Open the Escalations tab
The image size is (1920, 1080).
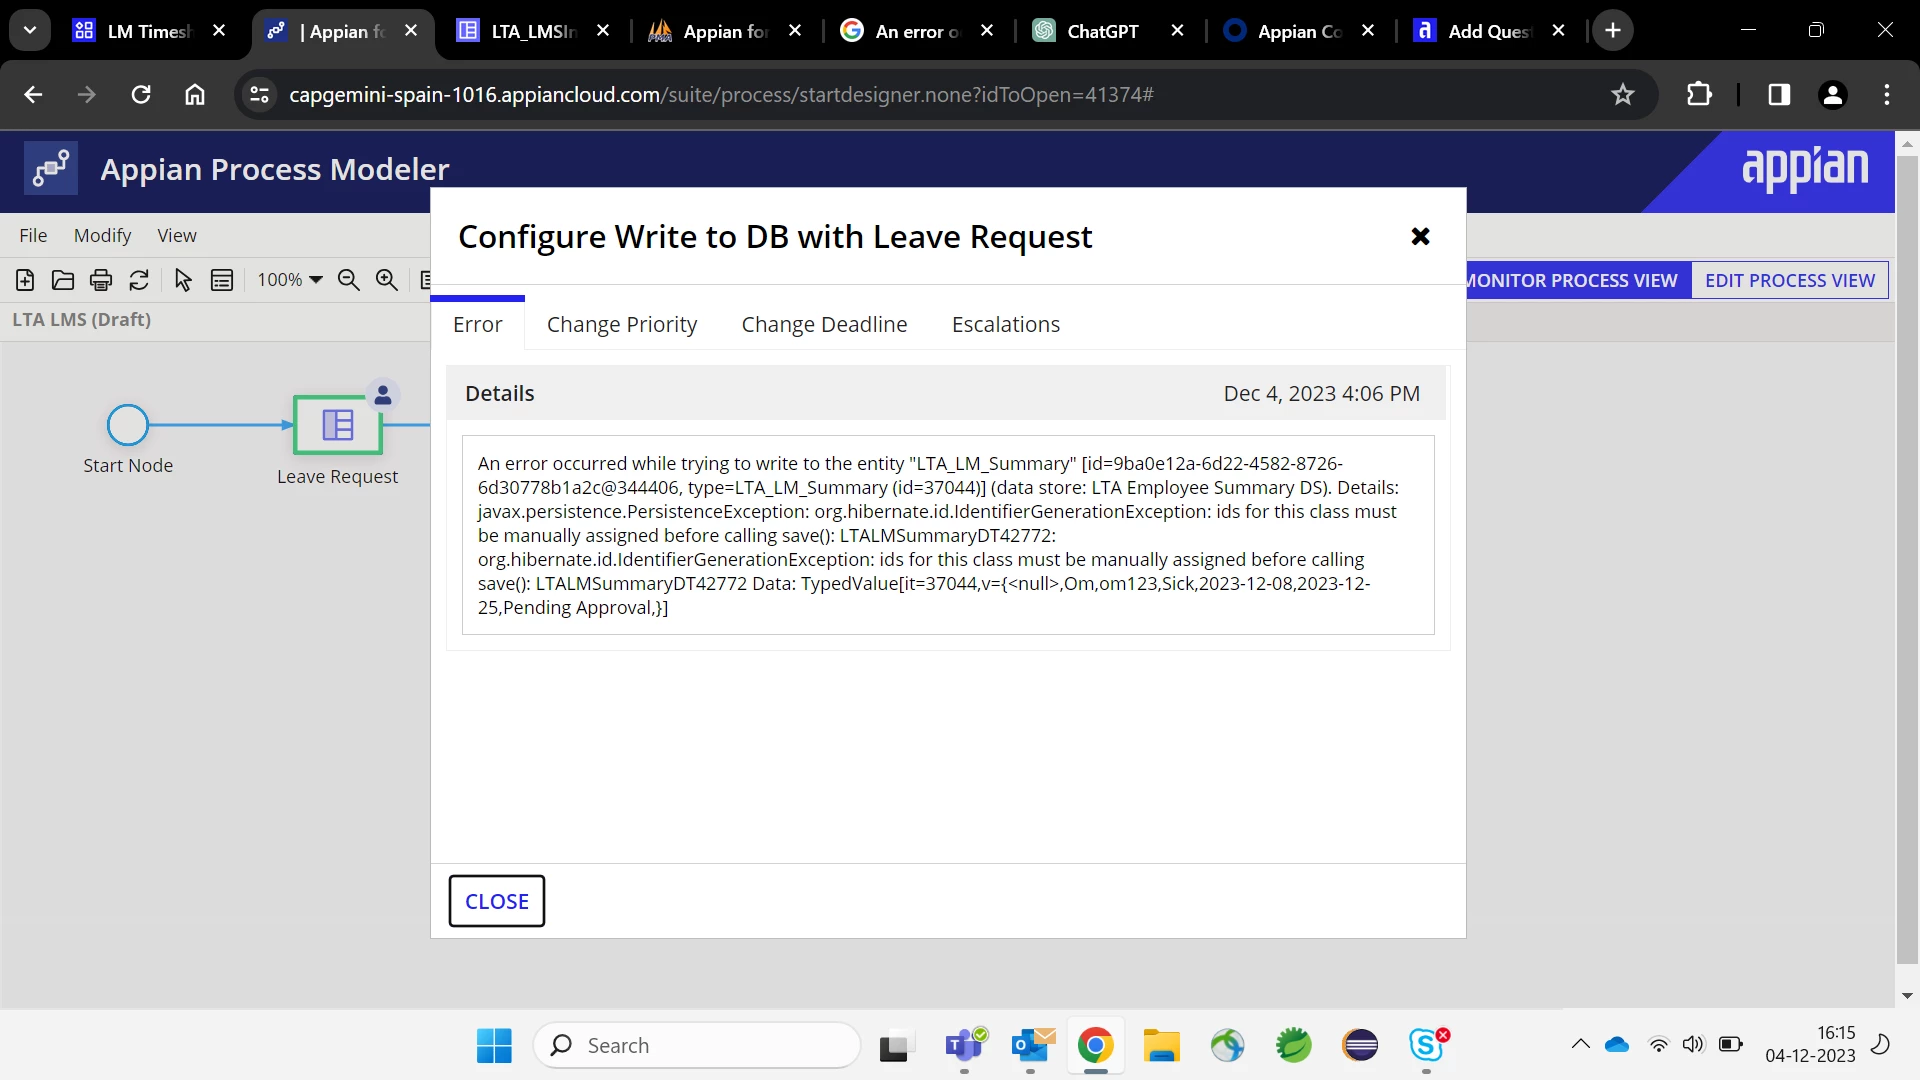(1006, 324)
